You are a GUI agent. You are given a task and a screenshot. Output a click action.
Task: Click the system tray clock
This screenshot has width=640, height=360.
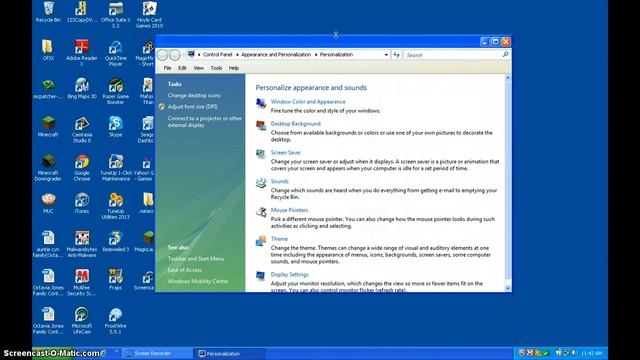(591, 353)
